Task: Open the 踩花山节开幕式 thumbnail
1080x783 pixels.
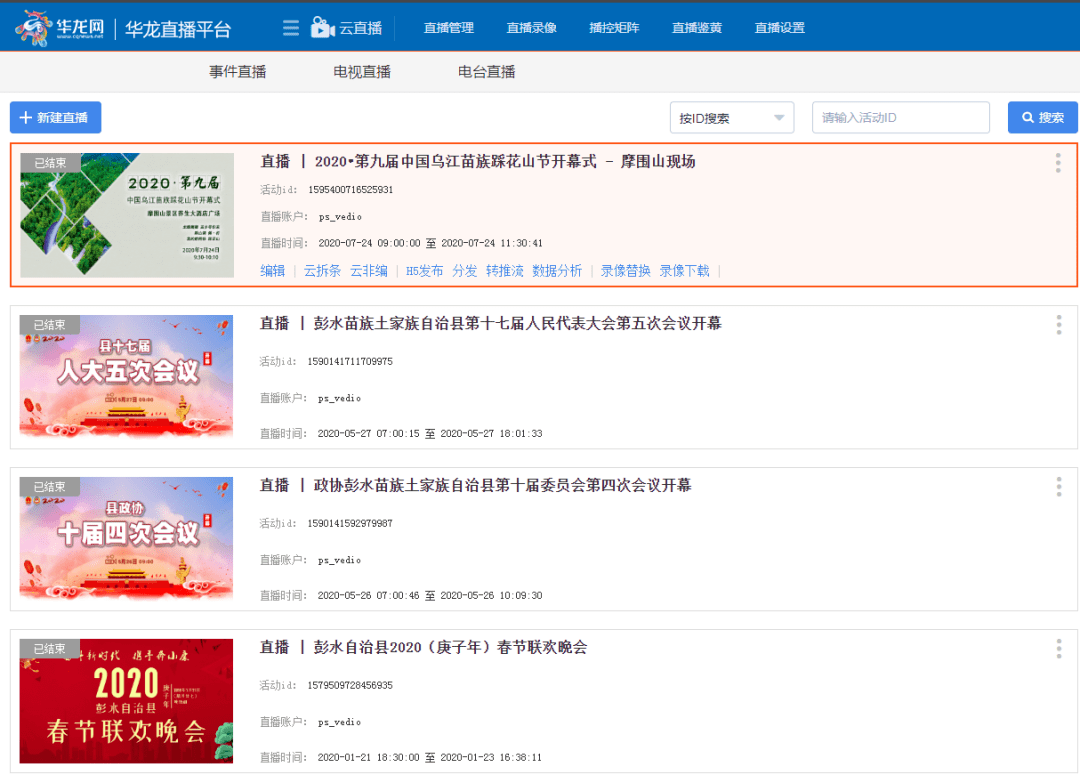Action: (x=127, y=215)
